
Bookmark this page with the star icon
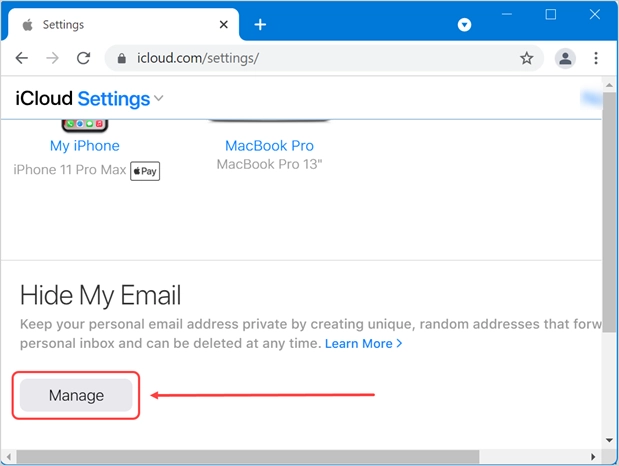coord(527,58)
